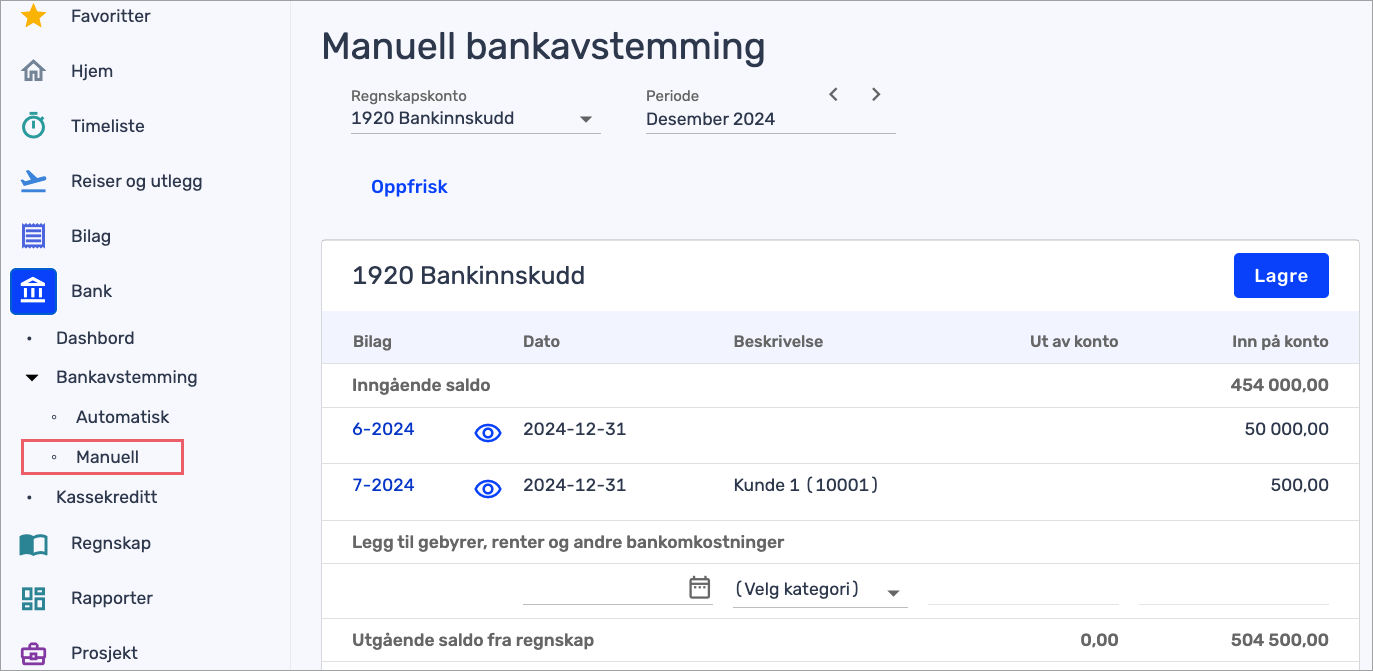
Task: Toggle eye icon for voucher 6-2024
Action: 487,432
